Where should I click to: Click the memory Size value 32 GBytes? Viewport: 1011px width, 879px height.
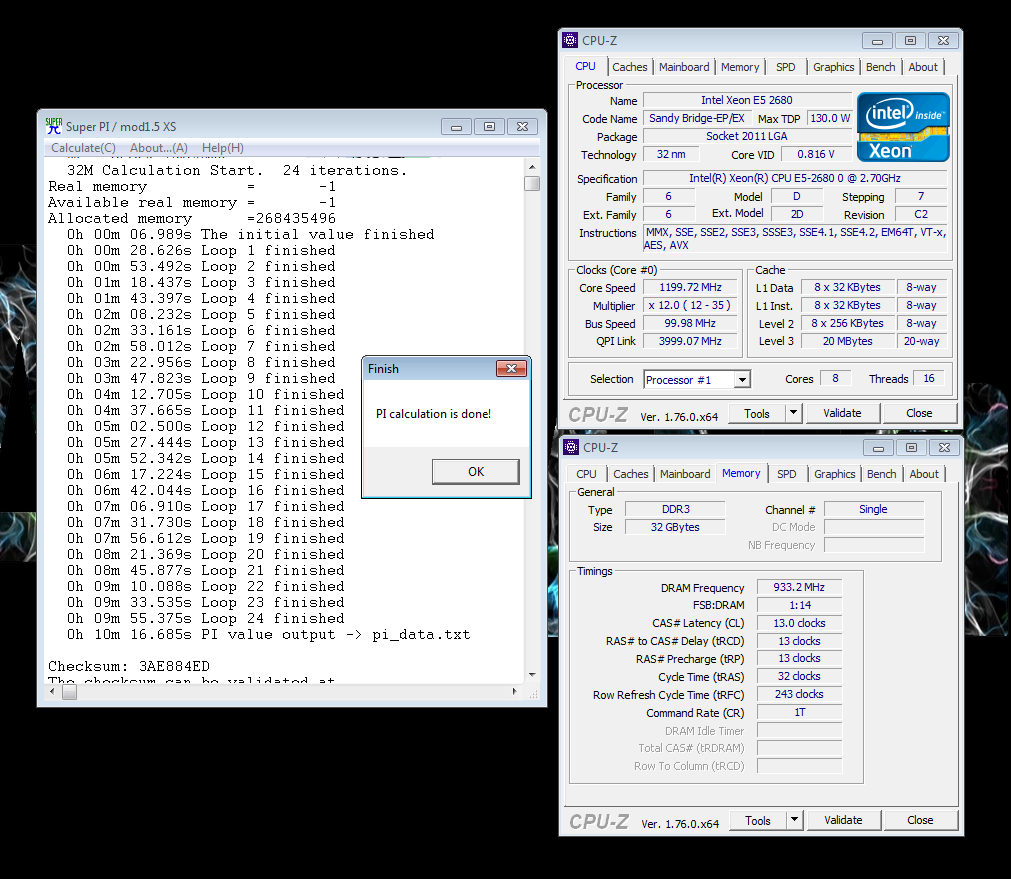[x=675, y=527]
